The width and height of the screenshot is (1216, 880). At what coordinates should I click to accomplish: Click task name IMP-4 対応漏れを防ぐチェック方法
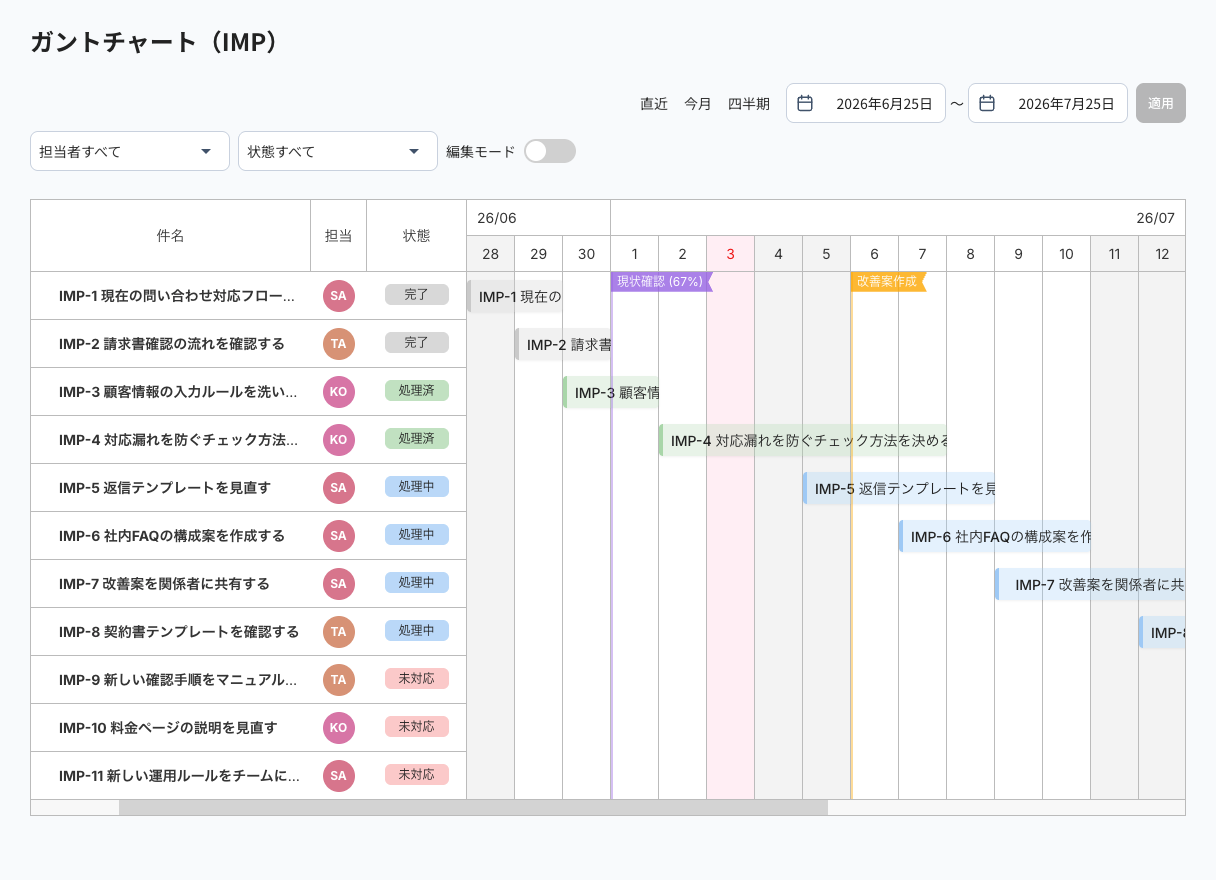point(178,440)
